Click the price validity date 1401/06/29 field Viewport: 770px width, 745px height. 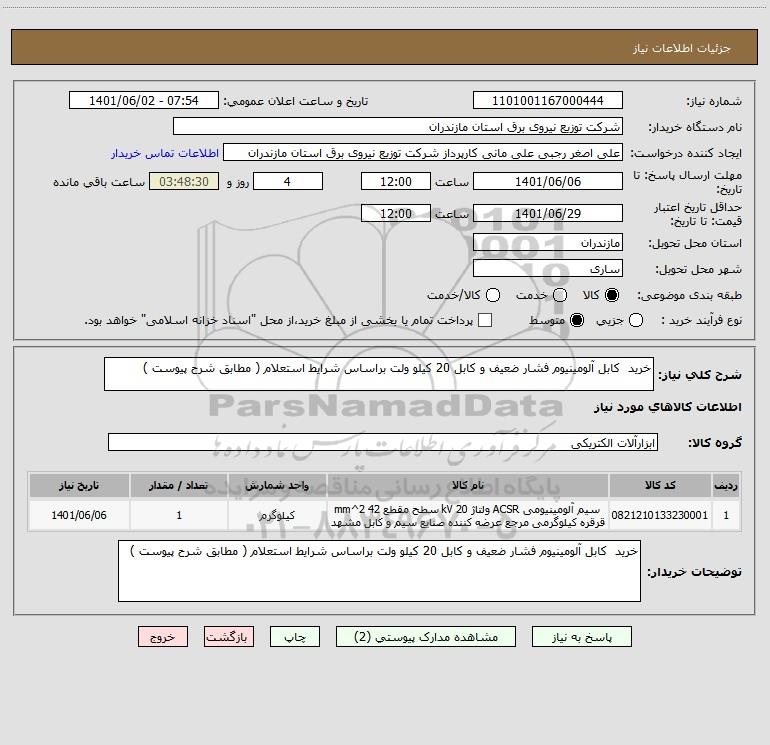tap(548, 213)
